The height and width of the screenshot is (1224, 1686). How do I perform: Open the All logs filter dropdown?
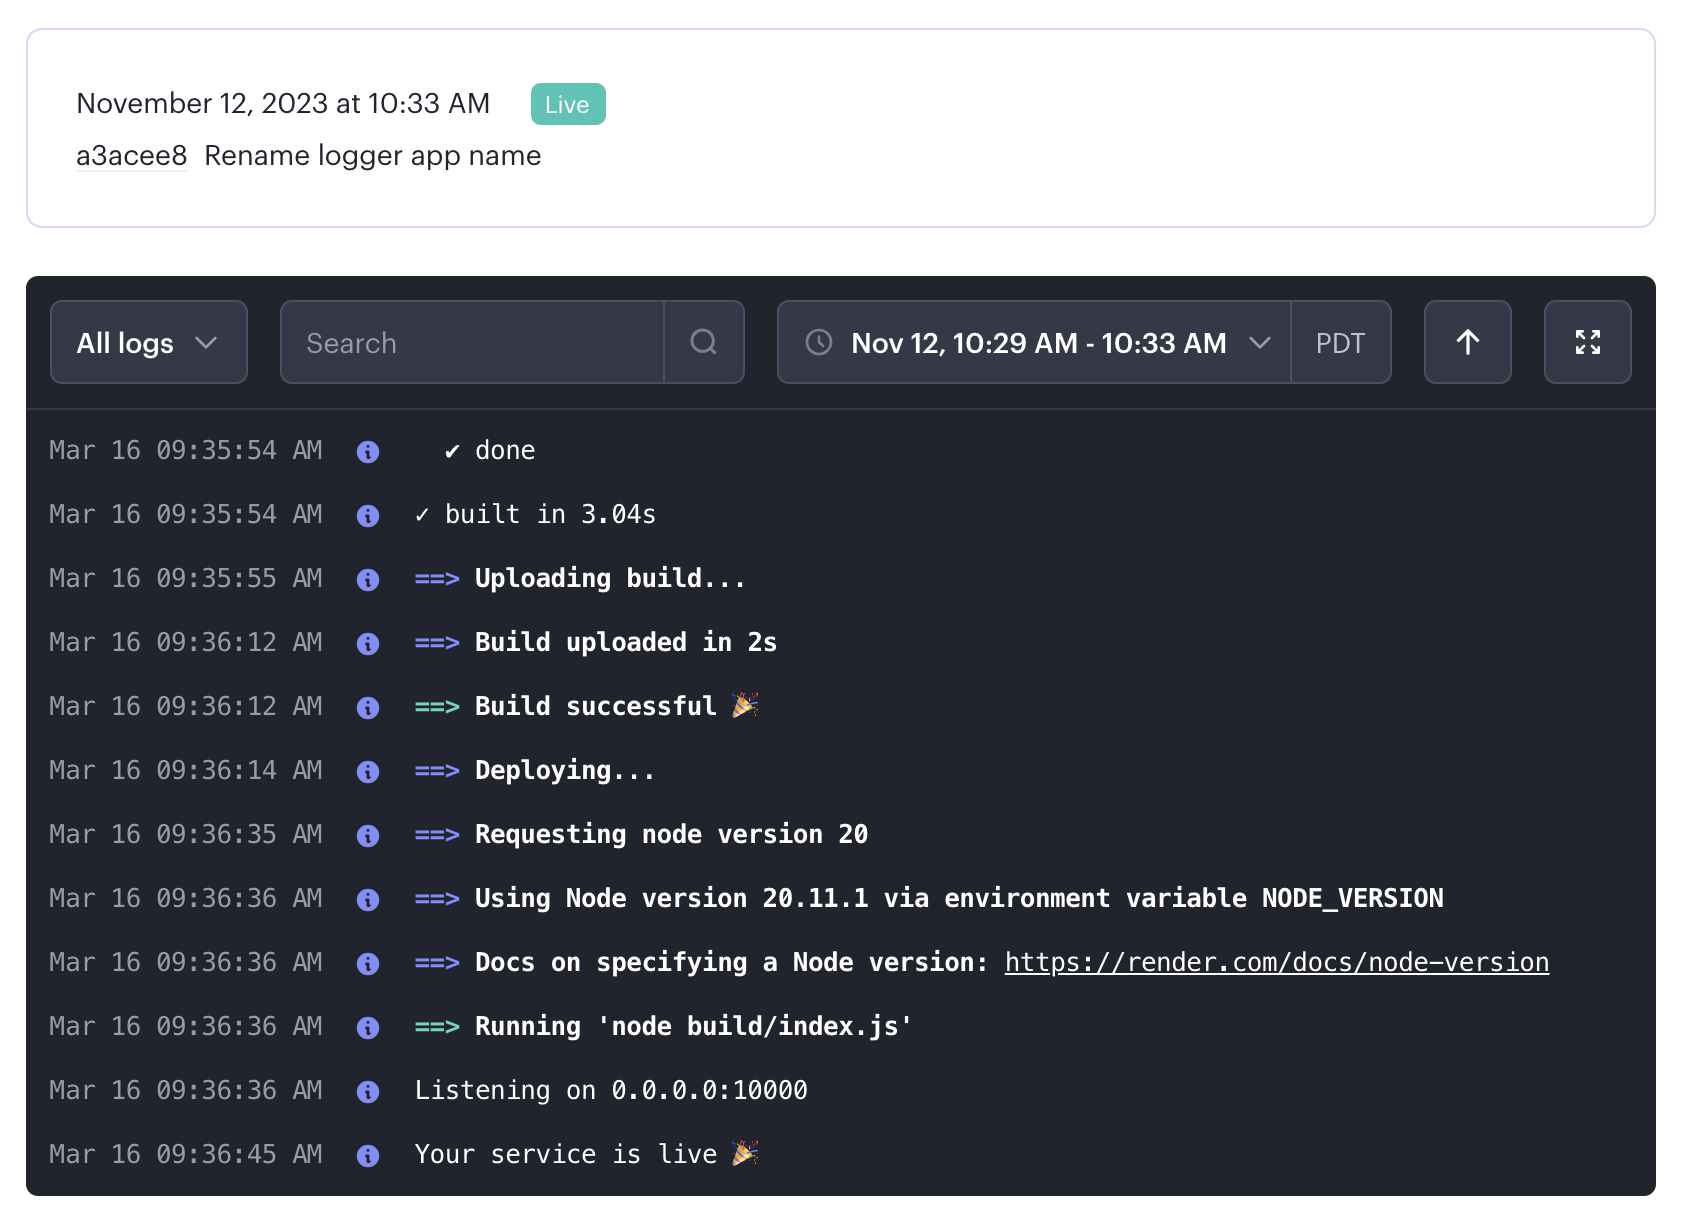[148, 342]
